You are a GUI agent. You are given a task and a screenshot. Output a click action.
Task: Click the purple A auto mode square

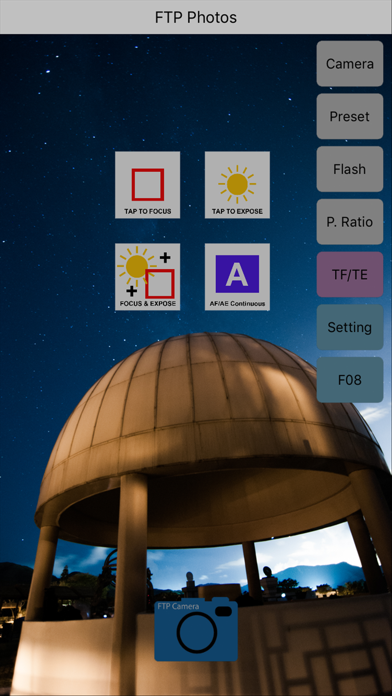tap(237, 274)
